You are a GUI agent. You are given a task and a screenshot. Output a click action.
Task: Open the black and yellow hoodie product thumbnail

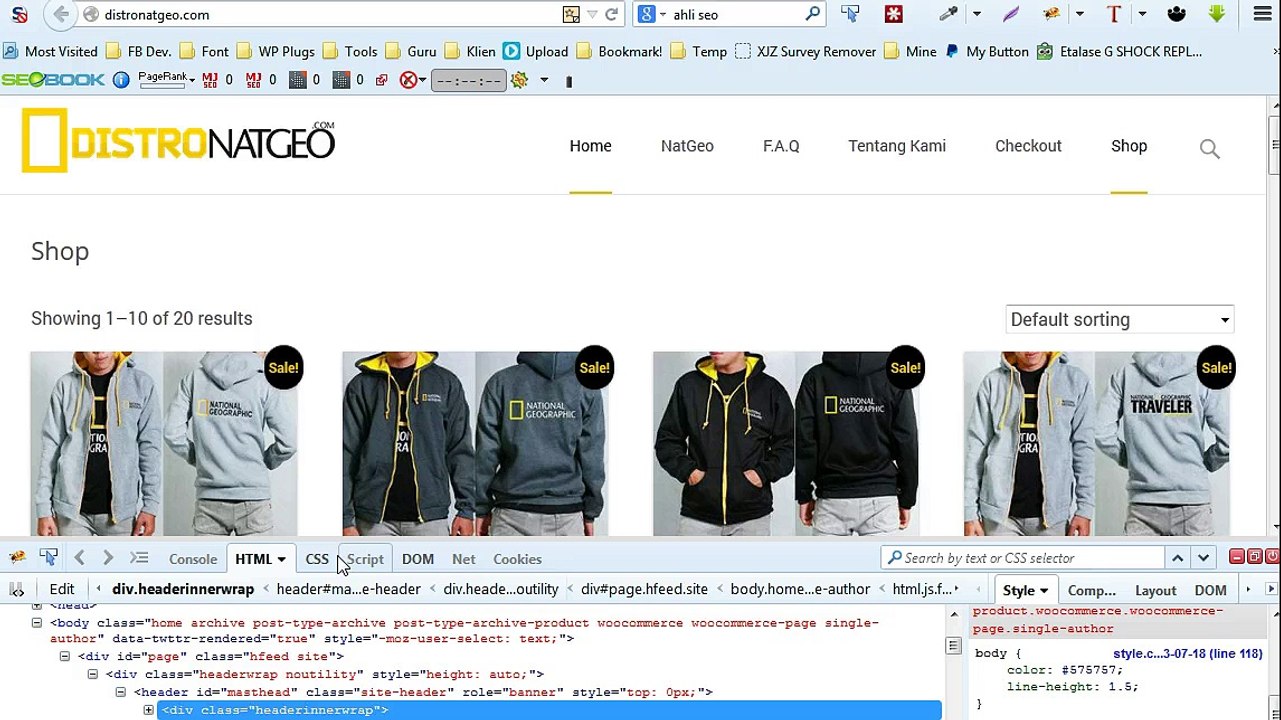(786, 444)
